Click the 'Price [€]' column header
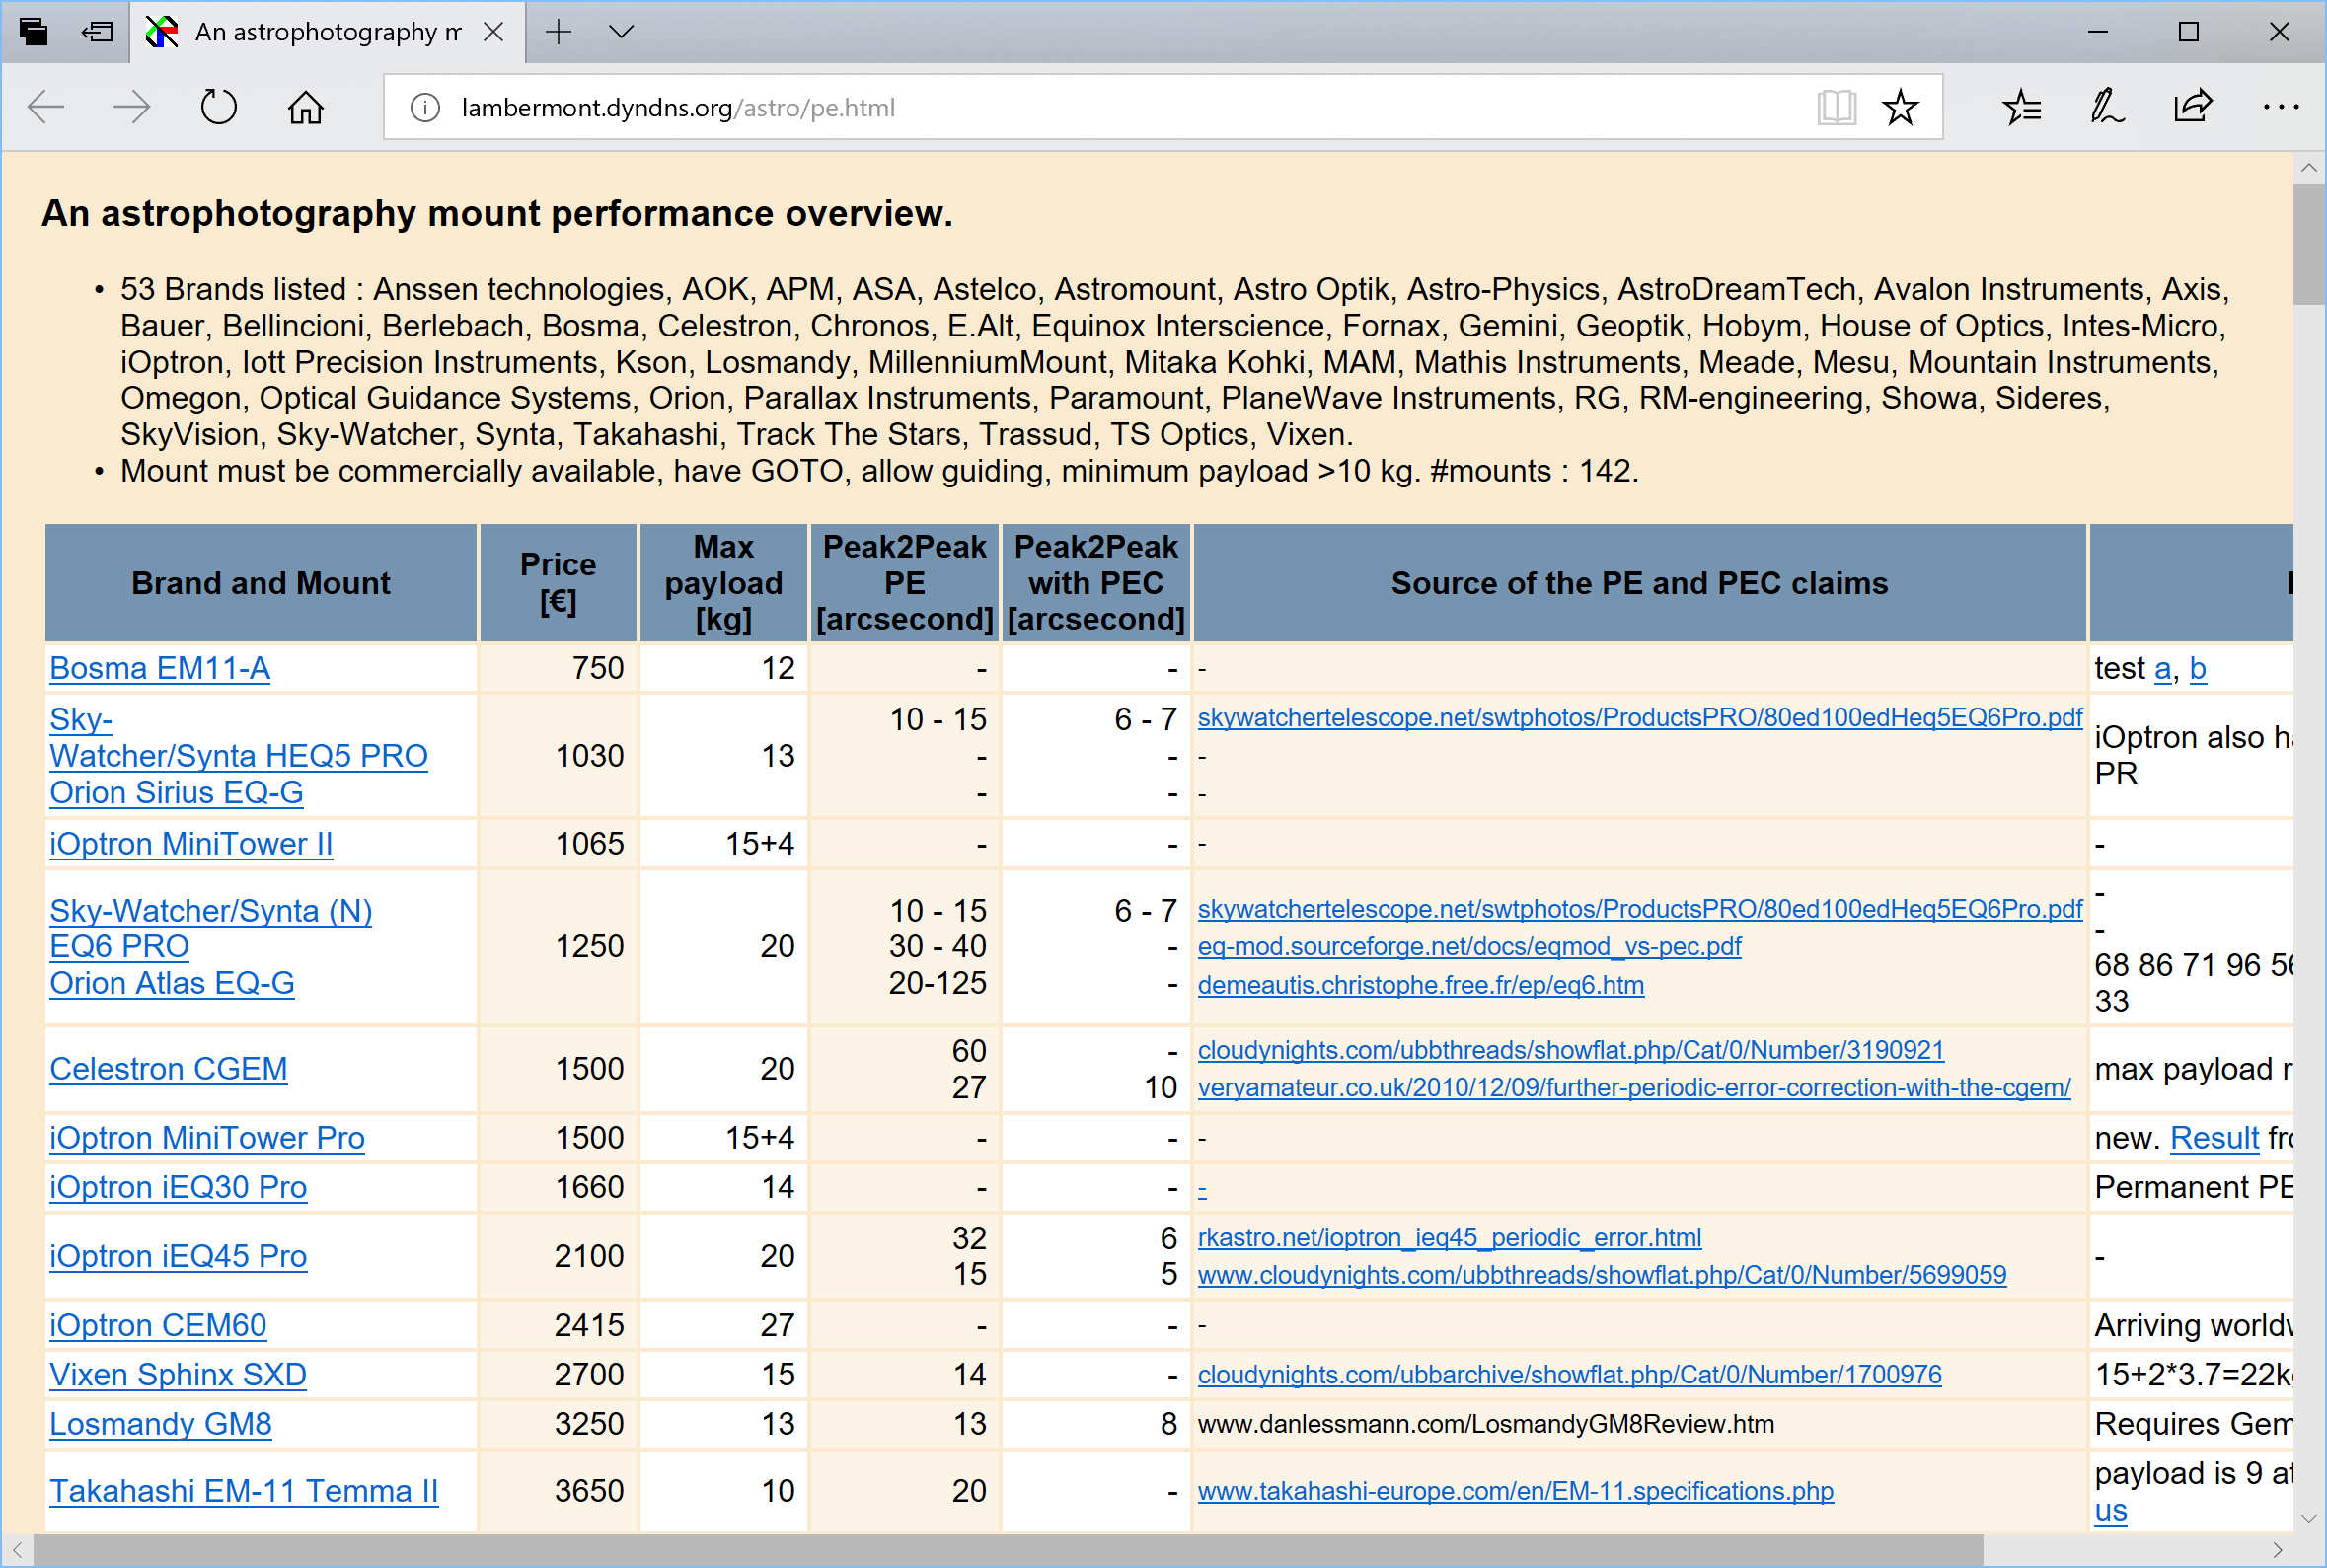Viewport: 2327px width, 1568px height. 558,583
